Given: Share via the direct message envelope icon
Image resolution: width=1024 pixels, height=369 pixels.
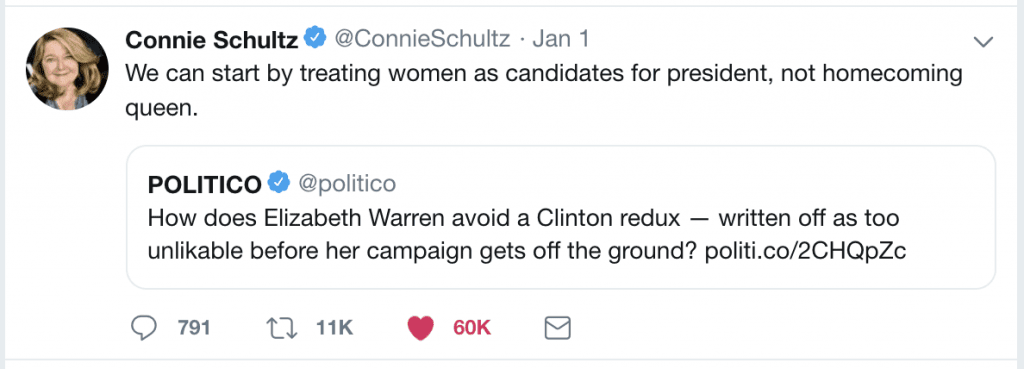Looking at the screenshot, I should (558, 328).
